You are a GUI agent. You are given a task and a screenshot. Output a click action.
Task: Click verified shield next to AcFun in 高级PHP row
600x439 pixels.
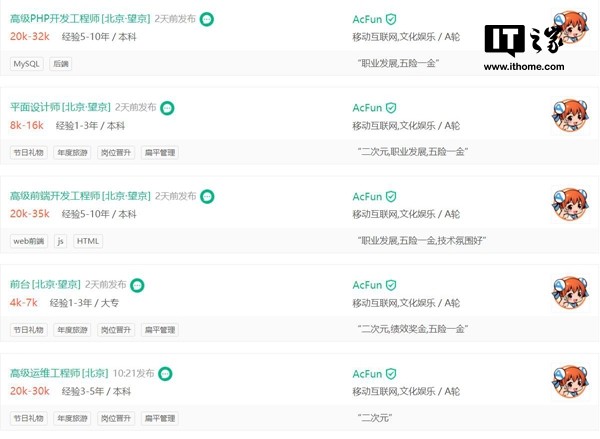tap(391, 19)
